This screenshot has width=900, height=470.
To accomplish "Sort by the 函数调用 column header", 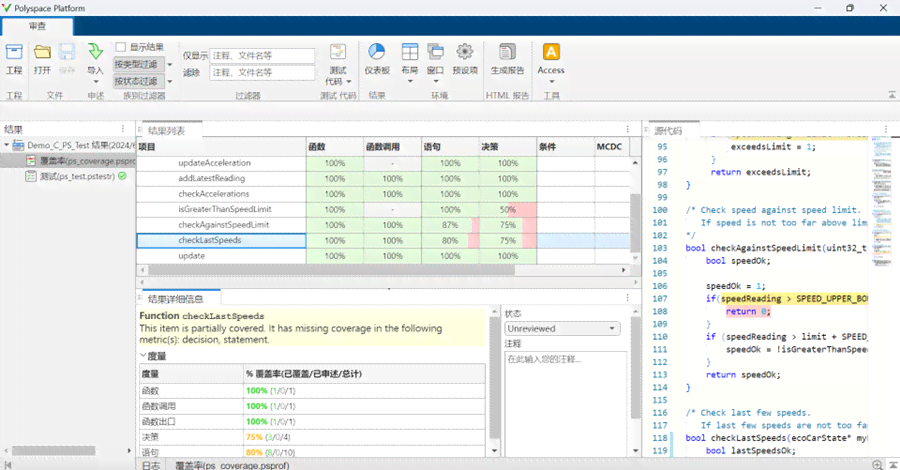I will (x=392, y=147).
